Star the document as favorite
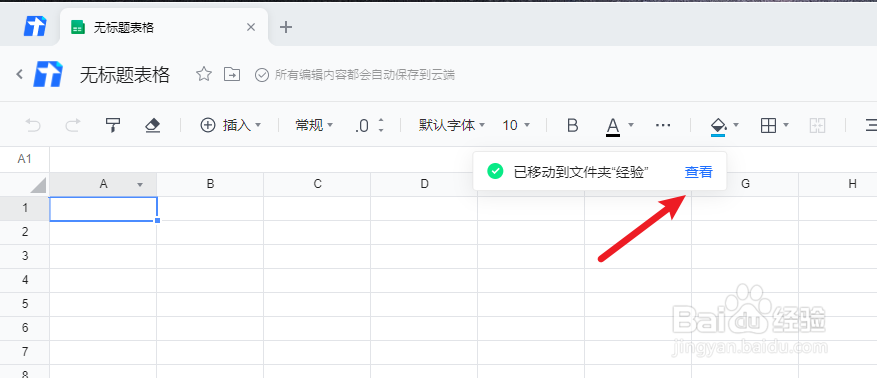 [204, 74]
